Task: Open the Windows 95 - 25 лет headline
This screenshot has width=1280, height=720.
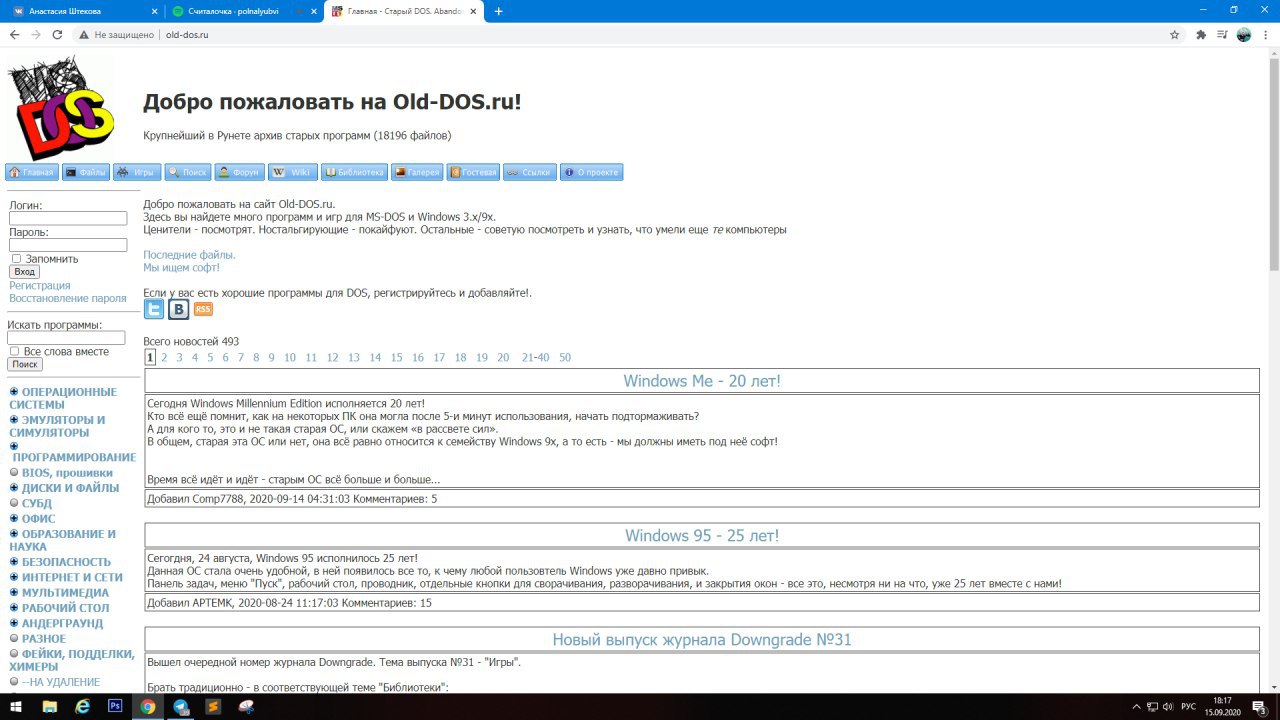Action: pos(702,536)
